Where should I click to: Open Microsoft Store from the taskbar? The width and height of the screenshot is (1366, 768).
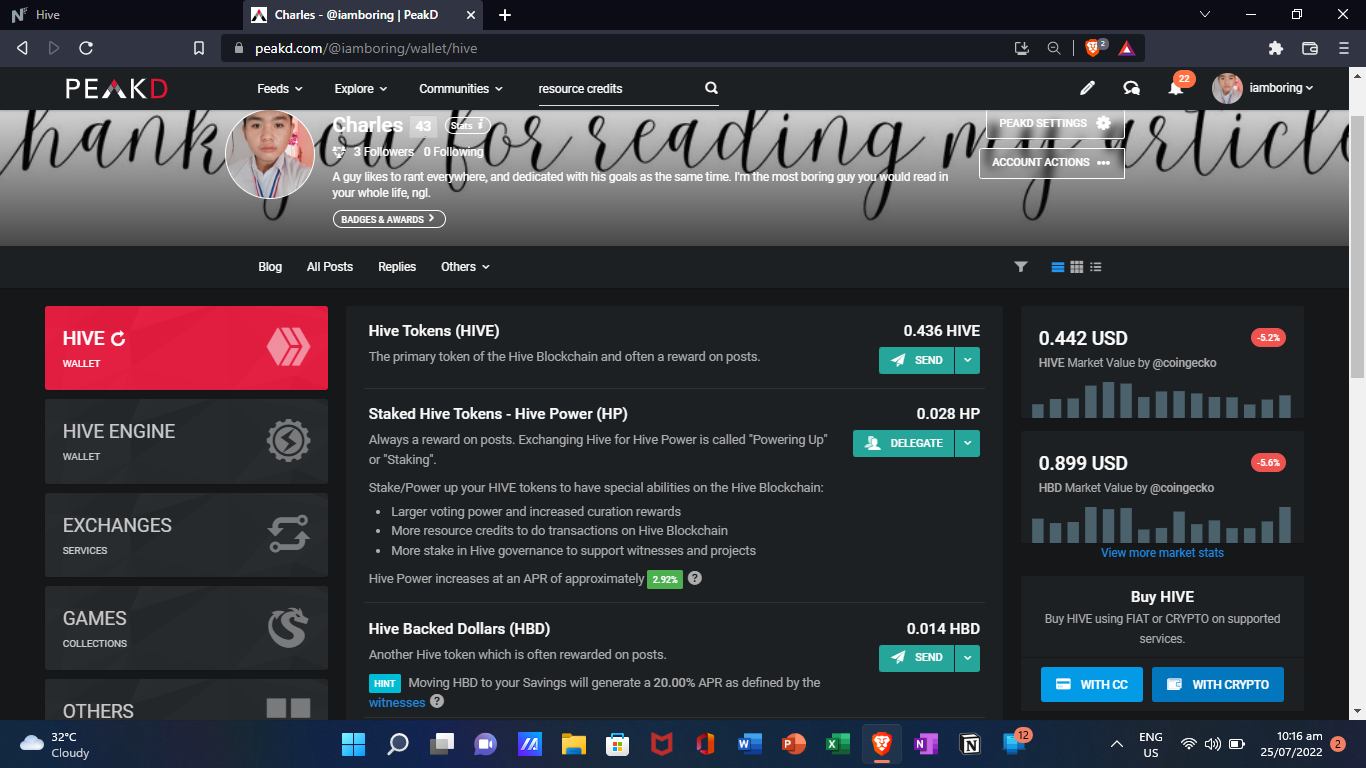pos(617,744)
